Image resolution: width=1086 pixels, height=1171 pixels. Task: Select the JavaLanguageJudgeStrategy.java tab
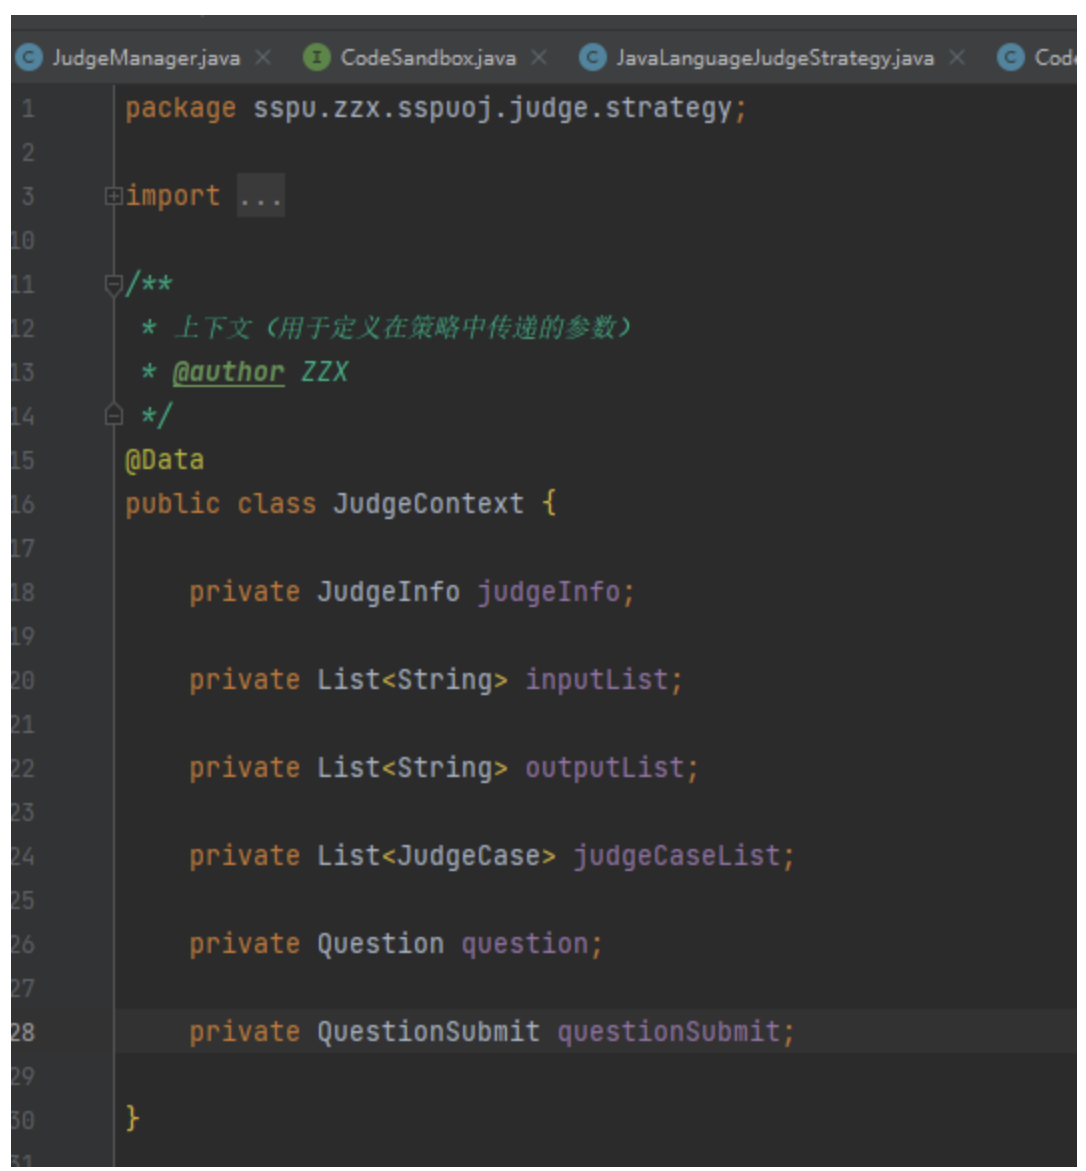coord(774,58)
